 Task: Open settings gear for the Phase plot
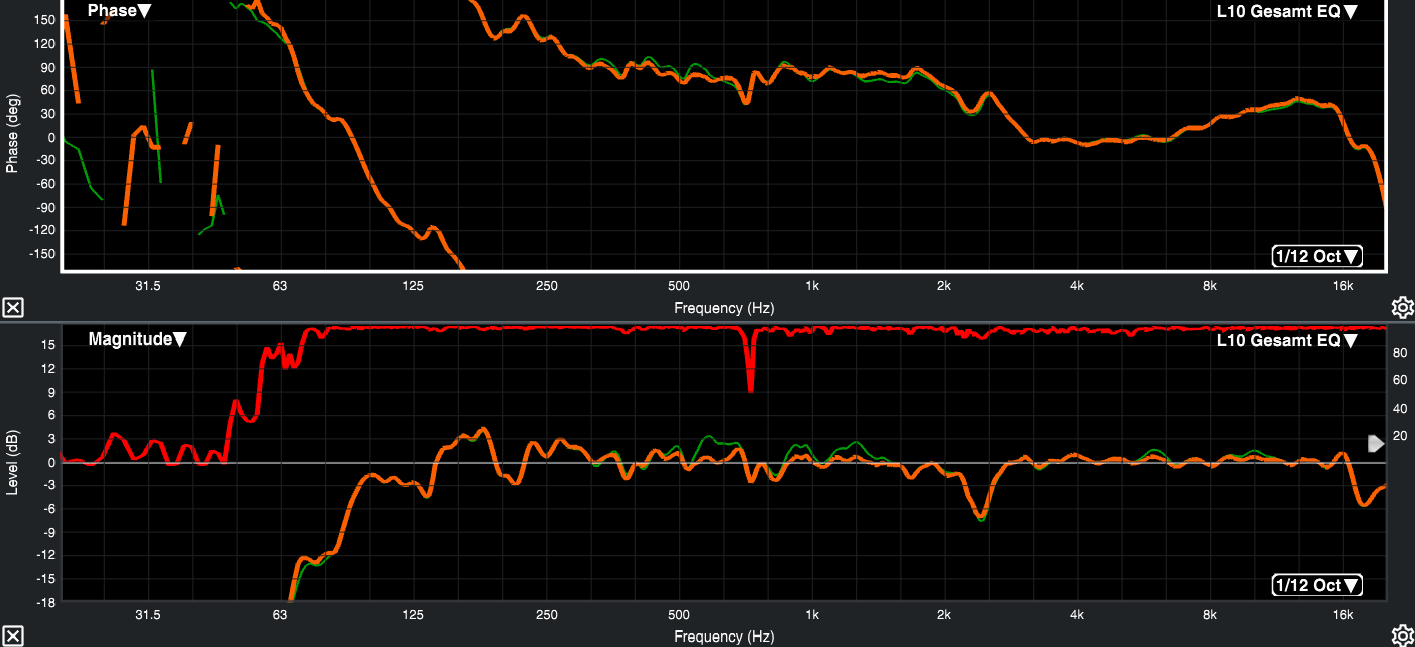point(1402,307)
